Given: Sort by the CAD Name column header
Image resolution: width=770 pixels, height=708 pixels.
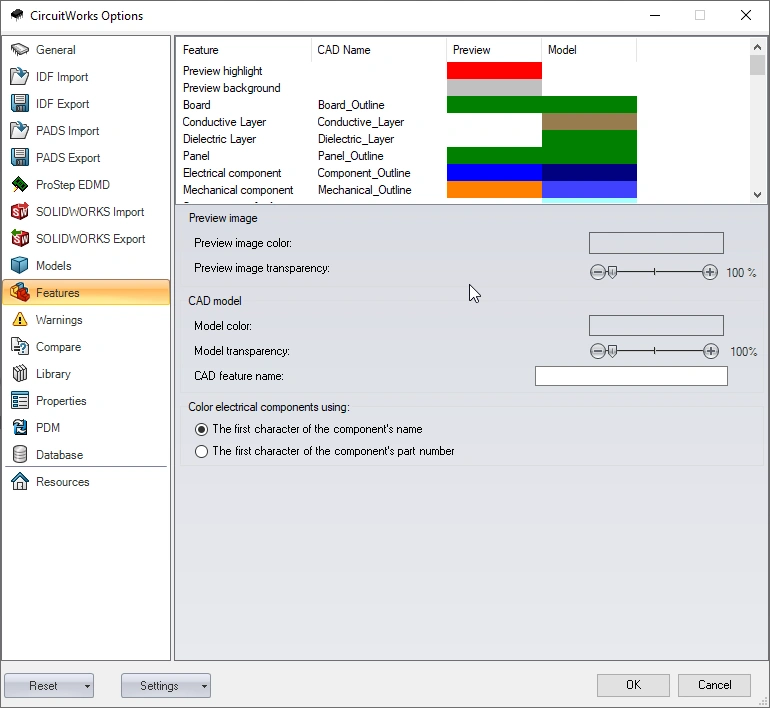Looking at the screenshot, I should [379, 50].
